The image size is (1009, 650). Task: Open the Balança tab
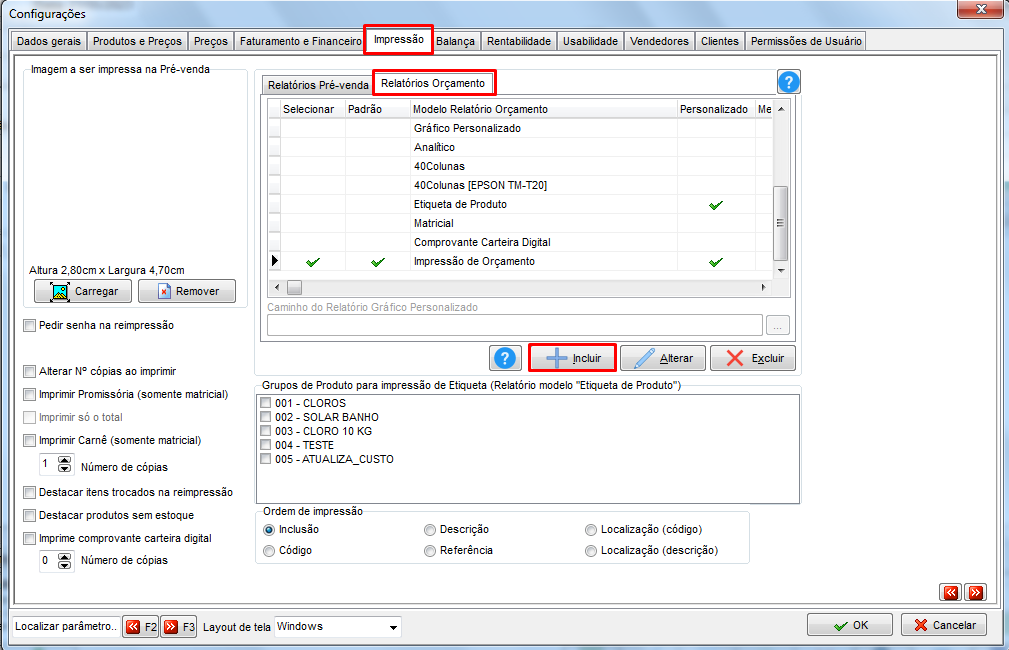(455, 41)
